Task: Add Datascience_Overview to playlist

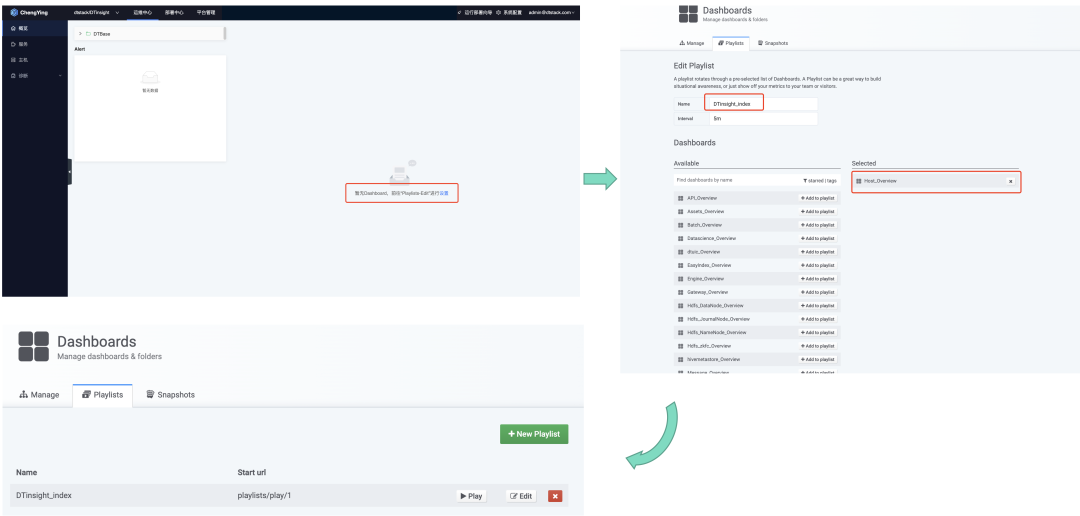Action: pyautogui.click(x=818, y=238)
